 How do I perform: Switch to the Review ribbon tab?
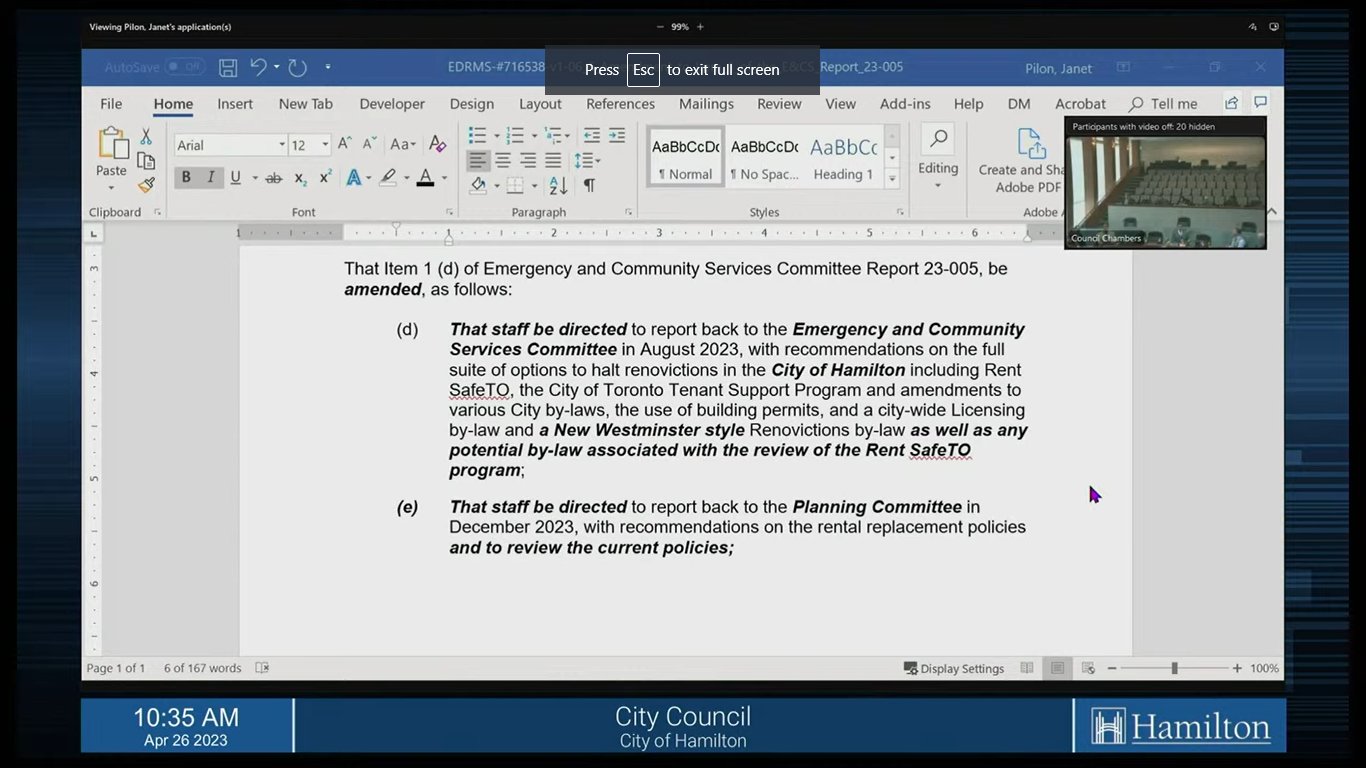[779, 103]
